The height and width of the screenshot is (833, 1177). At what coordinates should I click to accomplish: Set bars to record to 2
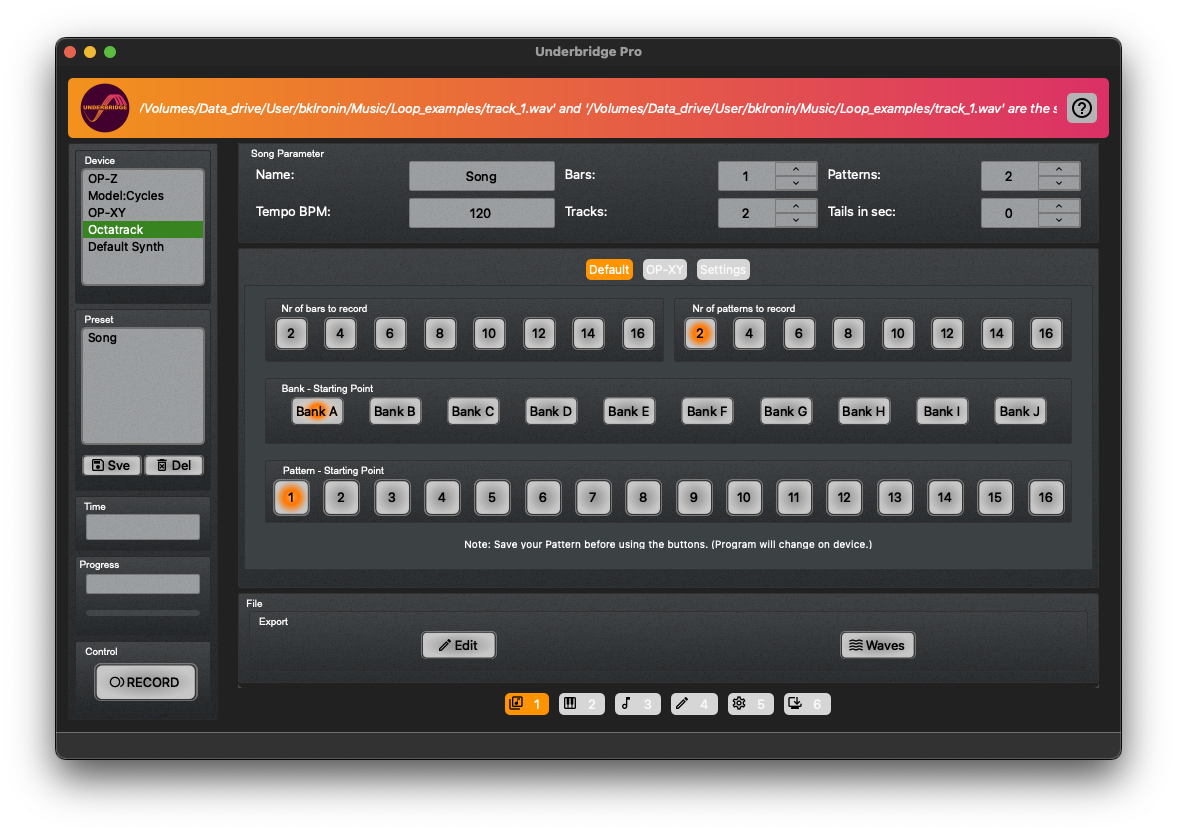point(290,333)
